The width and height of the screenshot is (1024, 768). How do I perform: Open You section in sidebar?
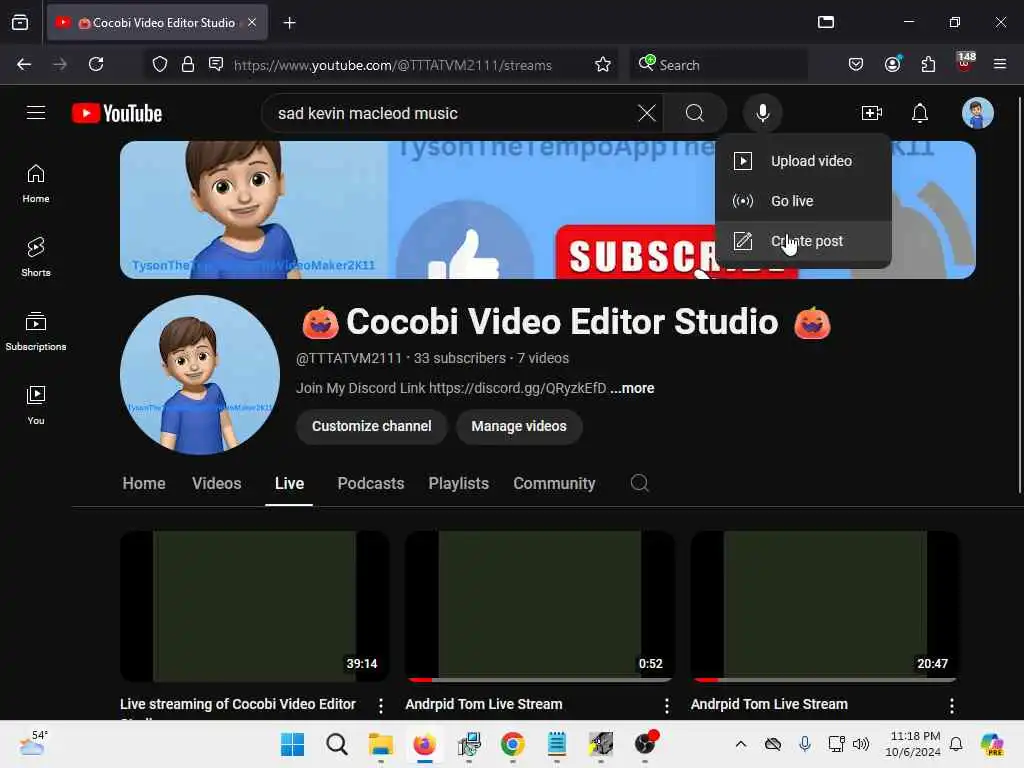coord(36,405)
